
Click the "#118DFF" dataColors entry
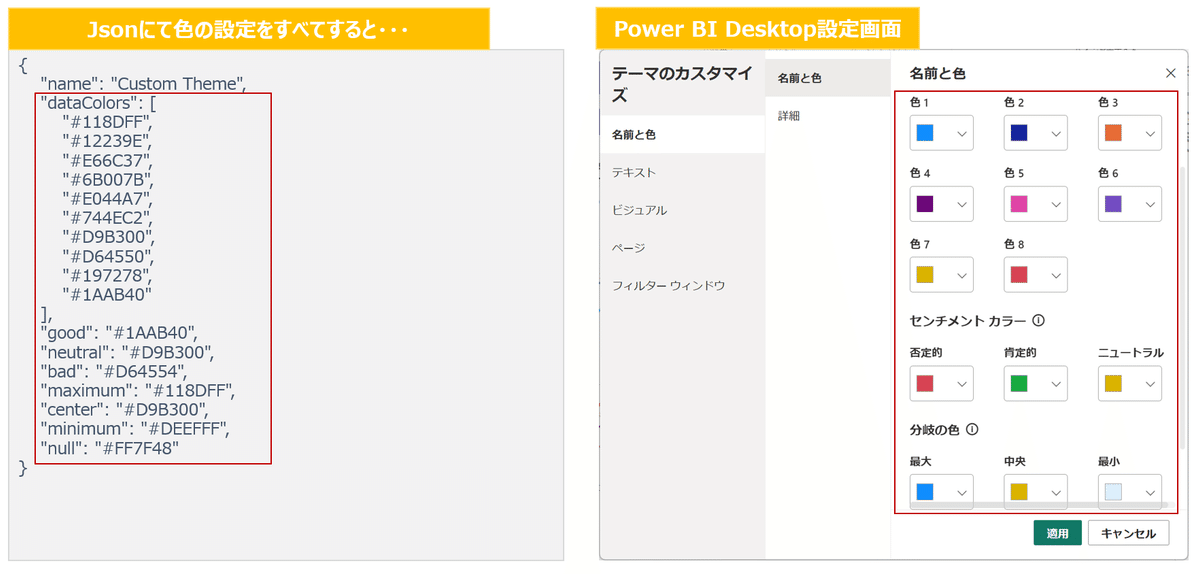[x=109, y=121]
